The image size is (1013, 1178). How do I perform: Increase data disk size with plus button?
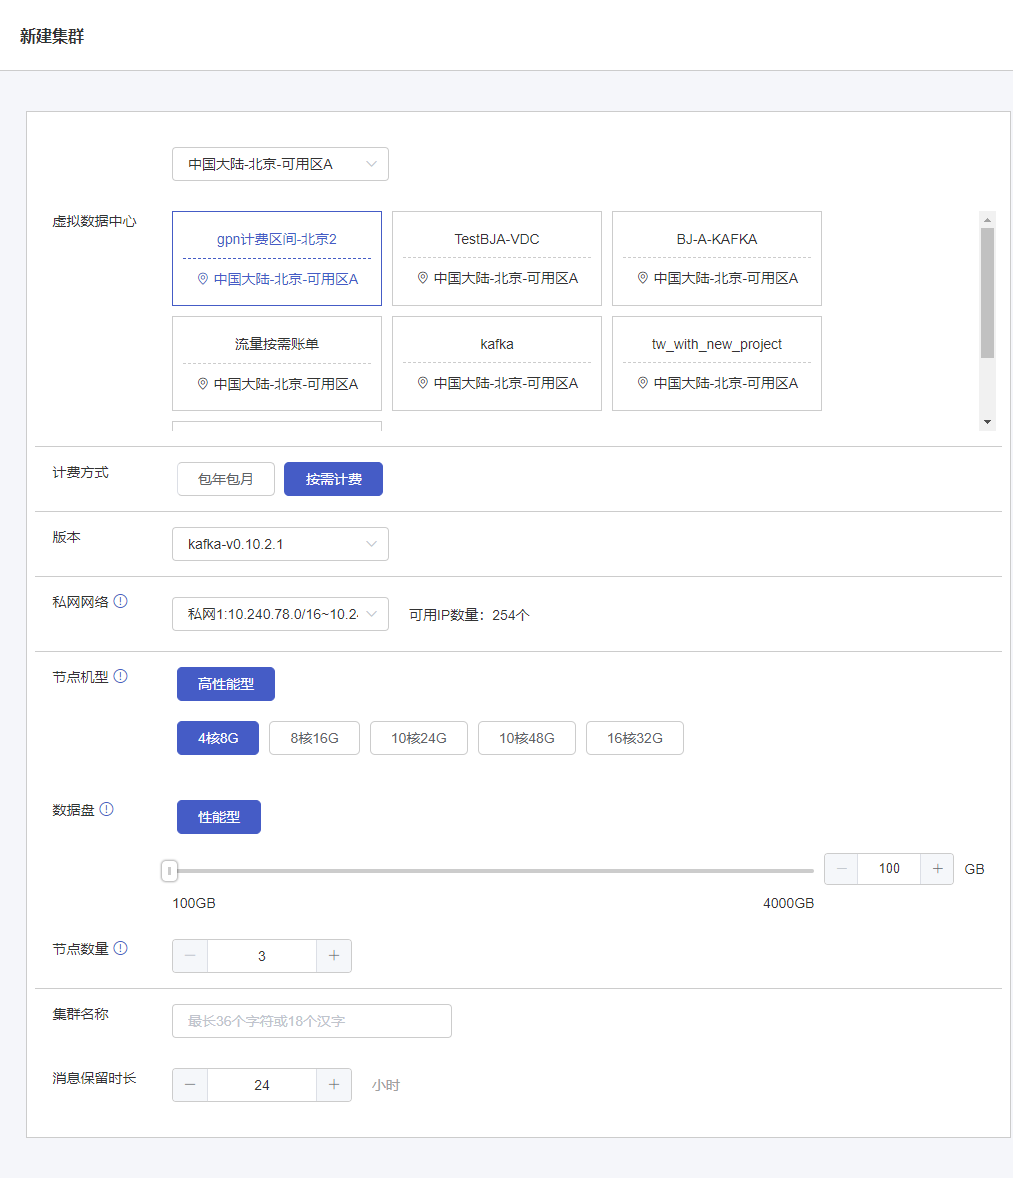tap(937, 869)
